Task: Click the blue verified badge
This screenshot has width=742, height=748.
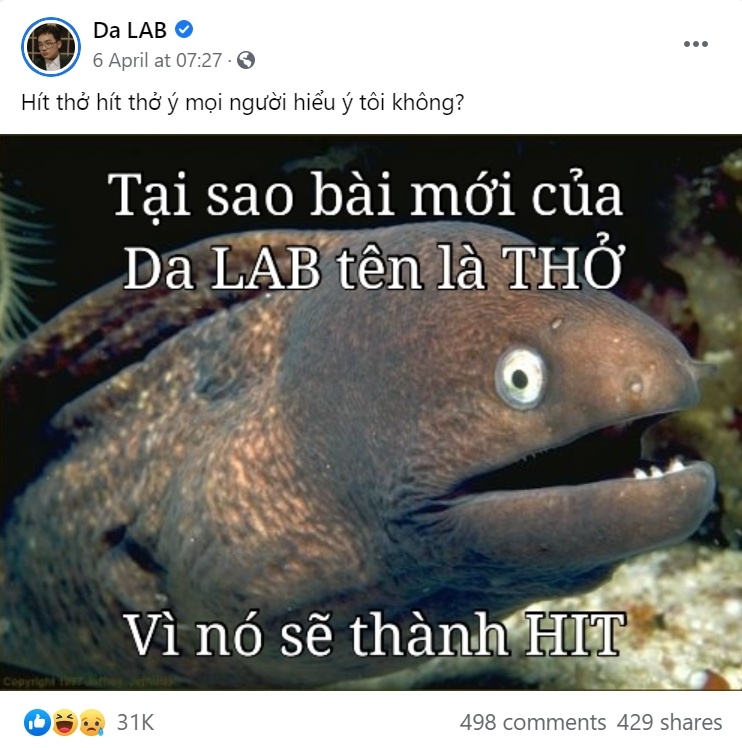Action: tap(184, 30)
